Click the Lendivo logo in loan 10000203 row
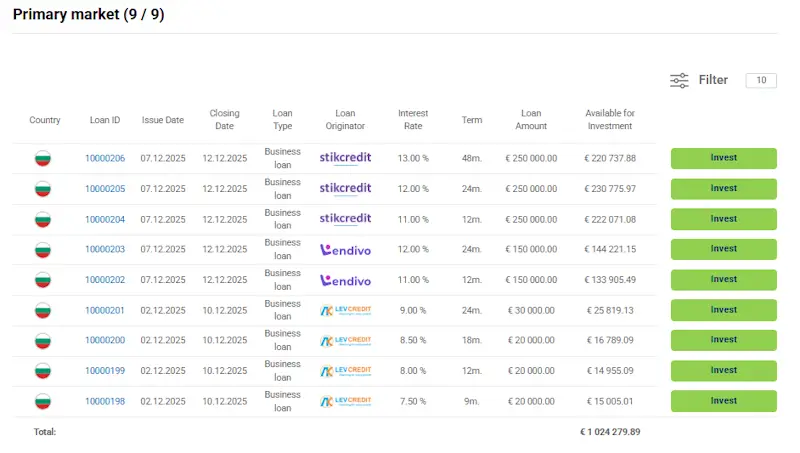800x453 pixels. 345,249
